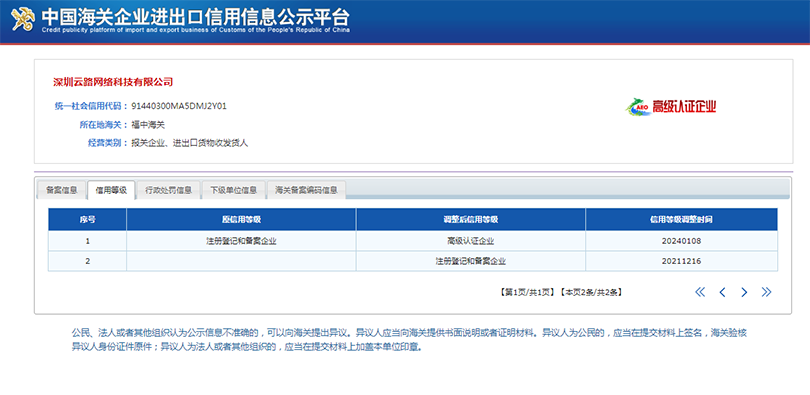Go to previous page single-left arrow
810x395 pixels.
point(722,292)
